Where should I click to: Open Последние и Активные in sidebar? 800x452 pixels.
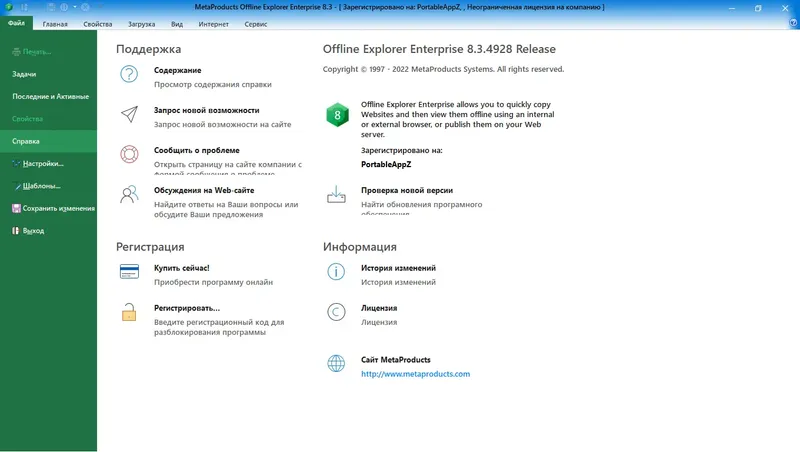48,96
